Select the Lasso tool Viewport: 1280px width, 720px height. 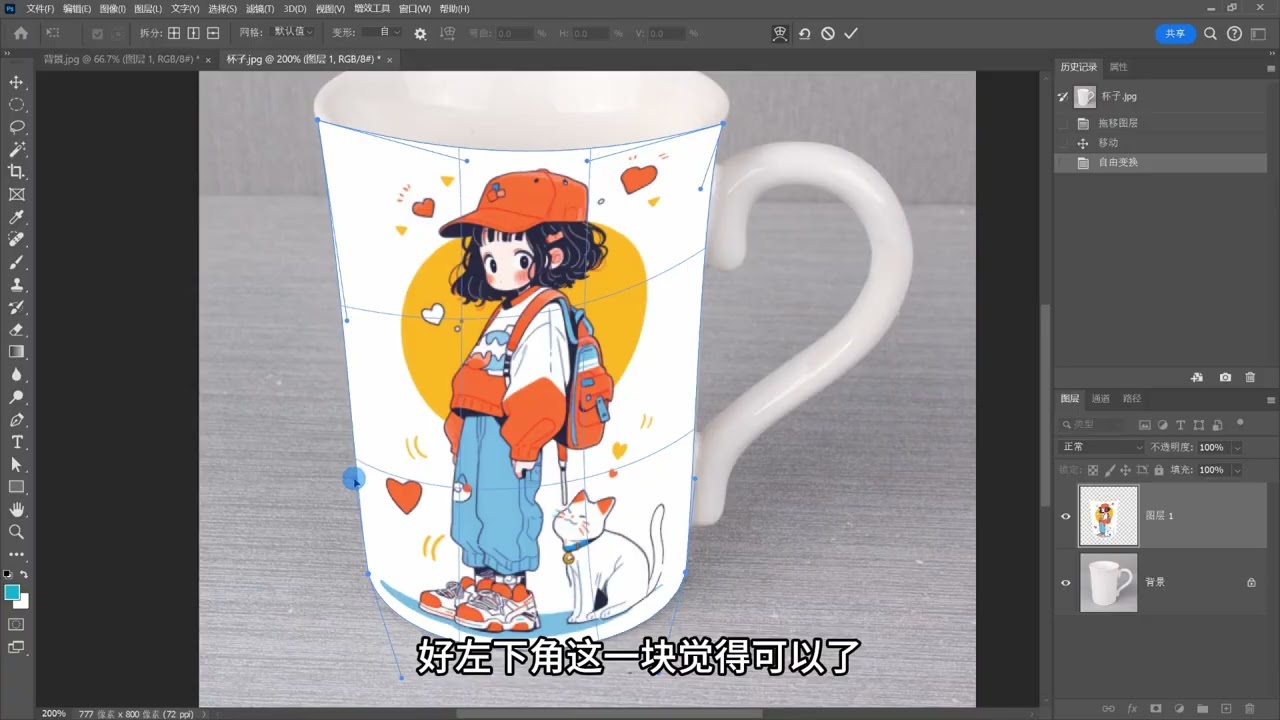16,127
